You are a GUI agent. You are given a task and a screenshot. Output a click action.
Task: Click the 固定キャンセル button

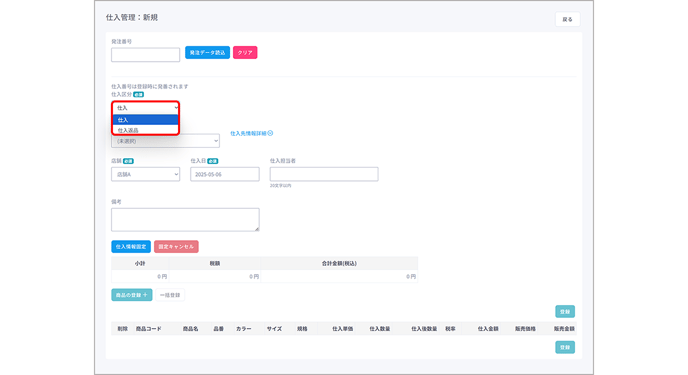pyautogui.click(x=176, y=246)
